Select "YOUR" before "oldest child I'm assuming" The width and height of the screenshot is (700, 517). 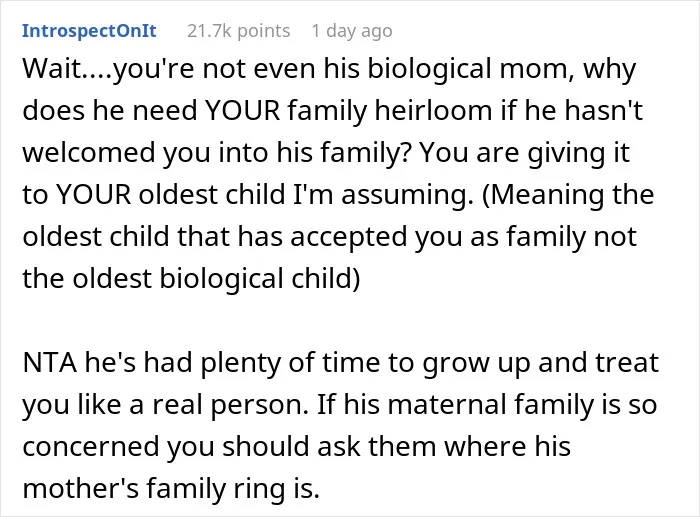point(93,194)
